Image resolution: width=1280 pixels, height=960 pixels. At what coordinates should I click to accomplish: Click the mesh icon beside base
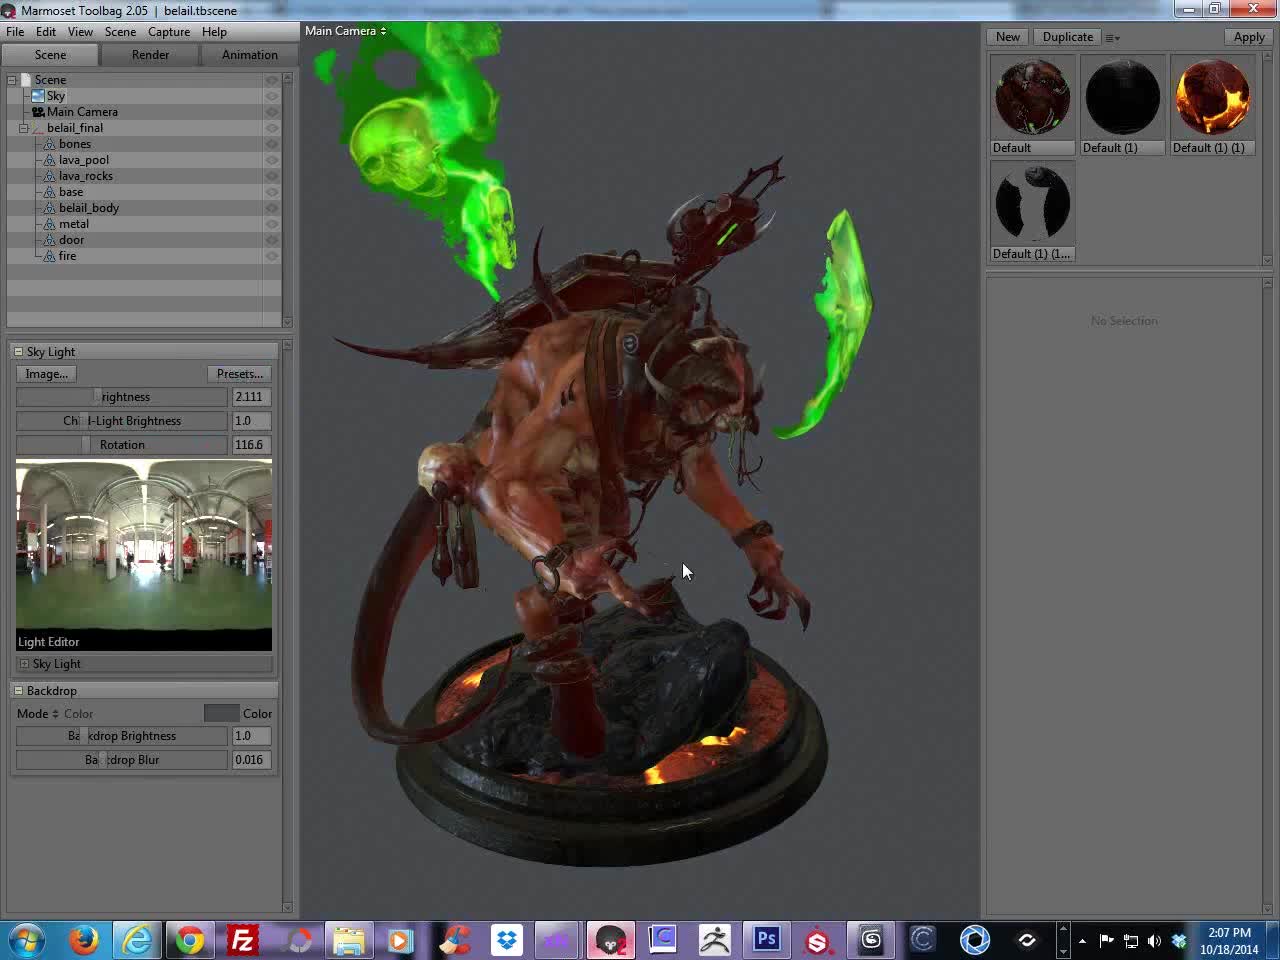(49, 192)
